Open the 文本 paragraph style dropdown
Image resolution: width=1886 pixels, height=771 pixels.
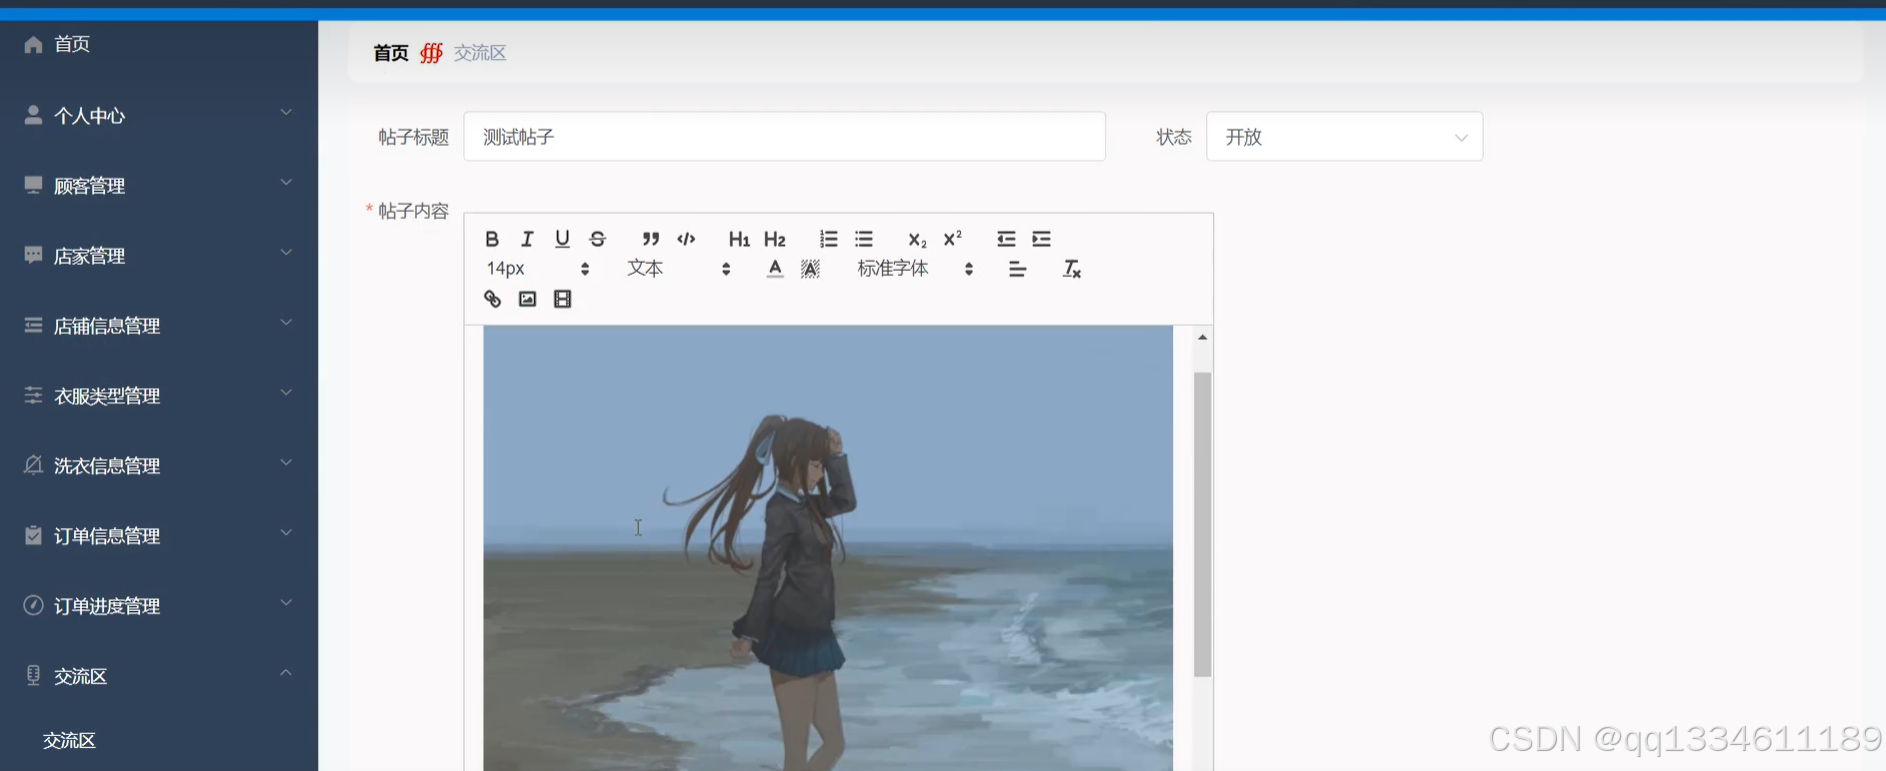click(x=679, y=269)
